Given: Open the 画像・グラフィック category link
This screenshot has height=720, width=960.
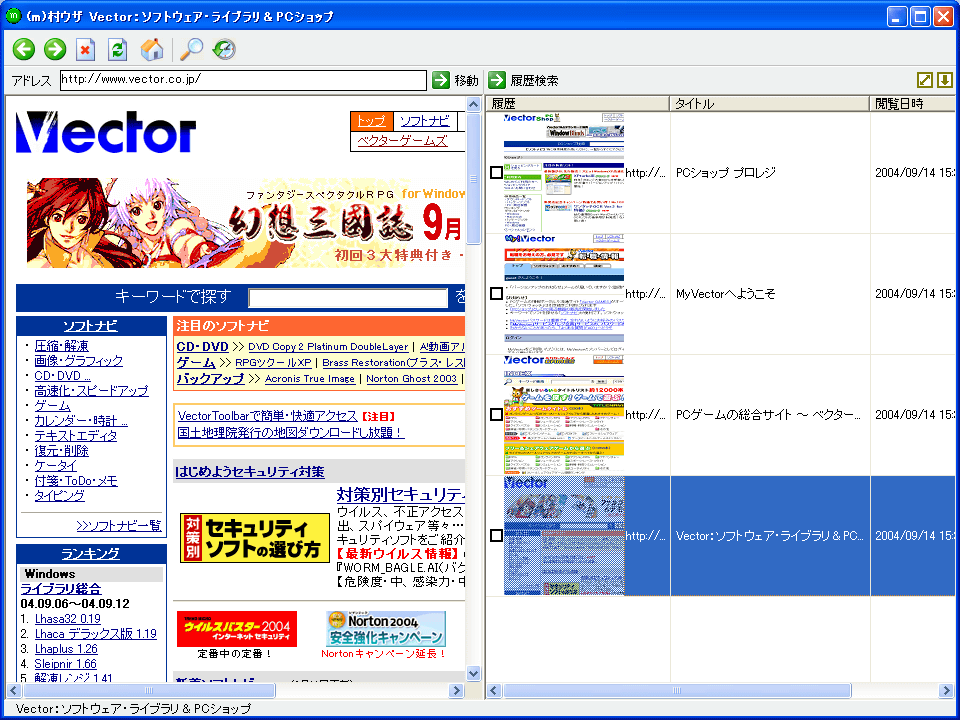Looking at the screenshot, I should 78,361.
